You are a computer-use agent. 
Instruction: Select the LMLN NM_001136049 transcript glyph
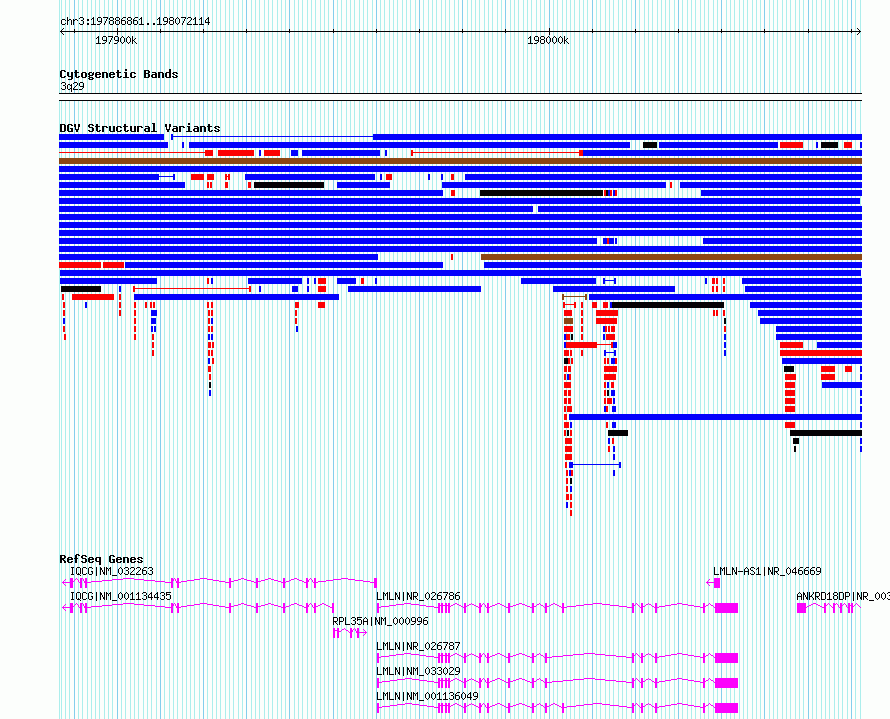557,708
